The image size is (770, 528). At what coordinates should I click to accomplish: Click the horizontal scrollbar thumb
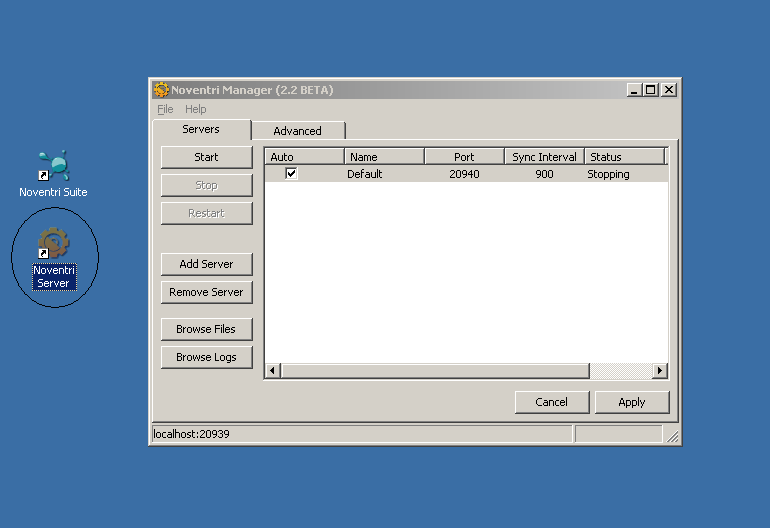pos(435,370)
